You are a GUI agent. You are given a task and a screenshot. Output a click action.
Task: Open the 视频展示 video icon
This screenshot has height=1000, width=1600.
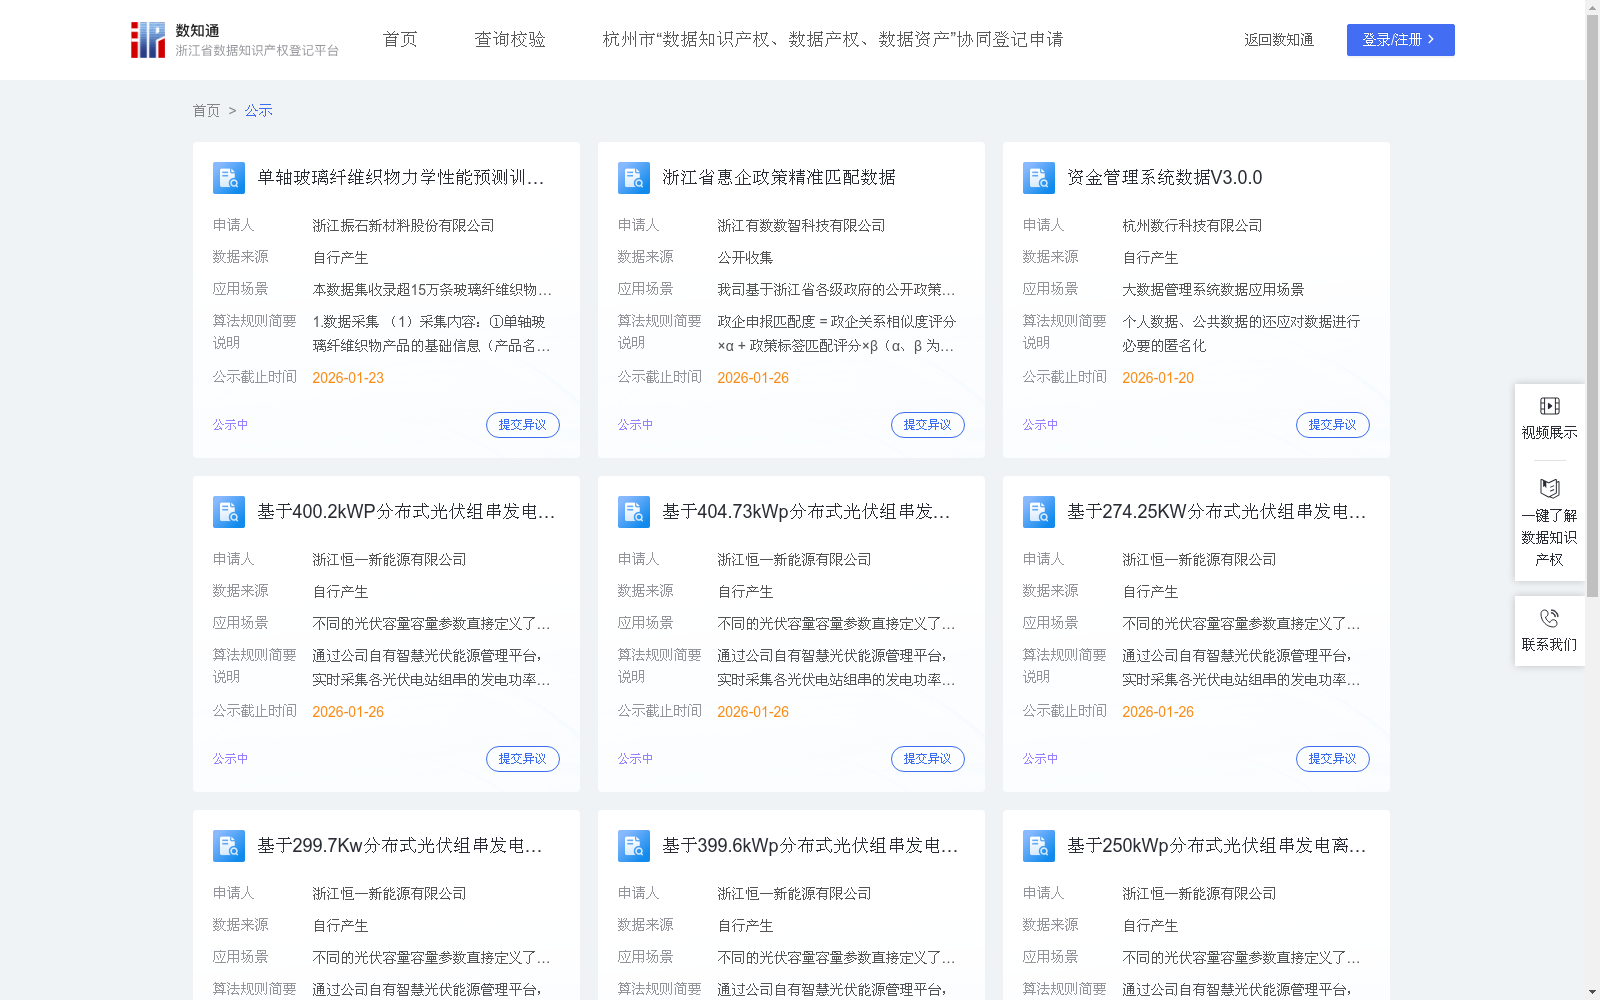coord(1549,406)
